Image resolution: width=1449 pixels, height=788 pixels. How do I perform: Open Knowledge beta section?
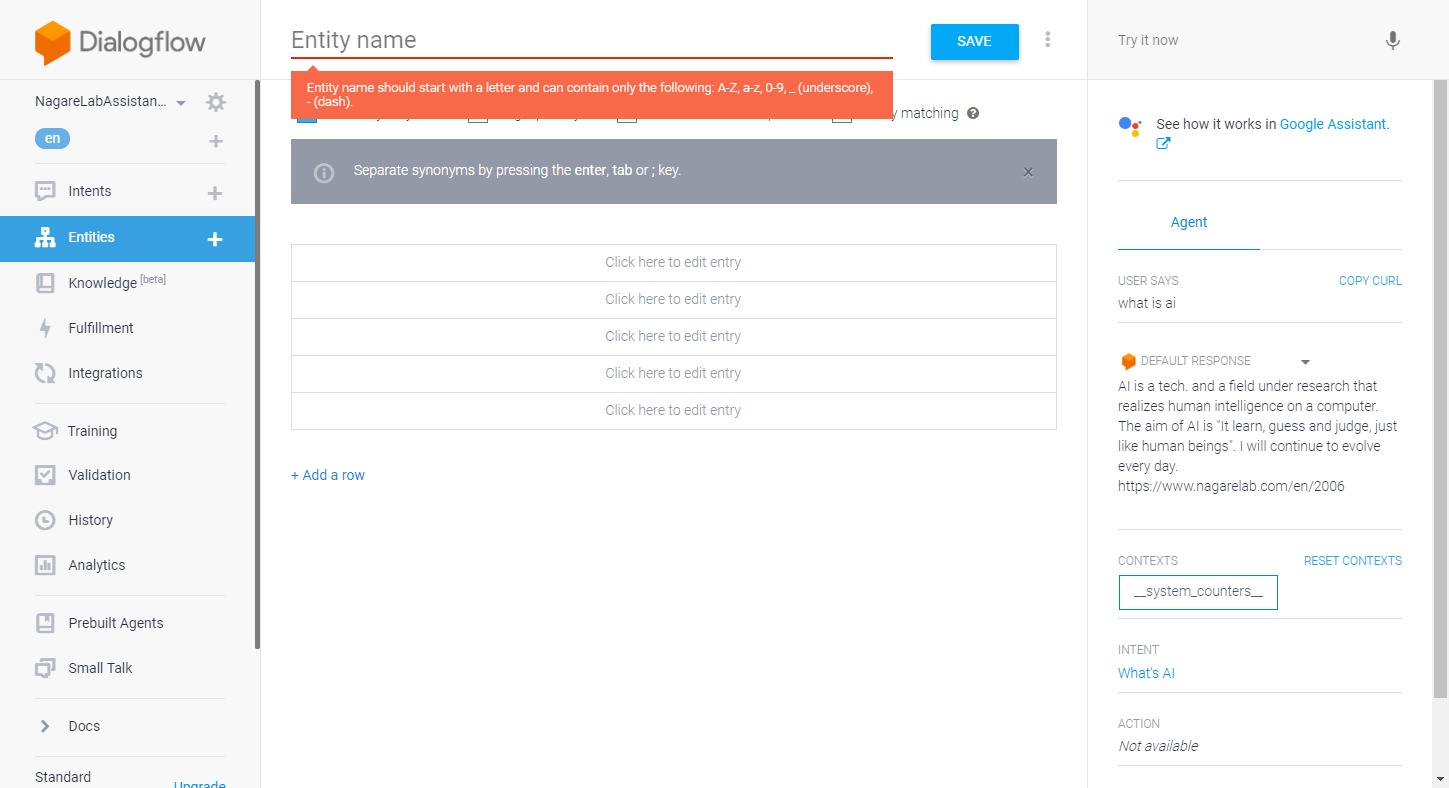[x=116, y=283]
